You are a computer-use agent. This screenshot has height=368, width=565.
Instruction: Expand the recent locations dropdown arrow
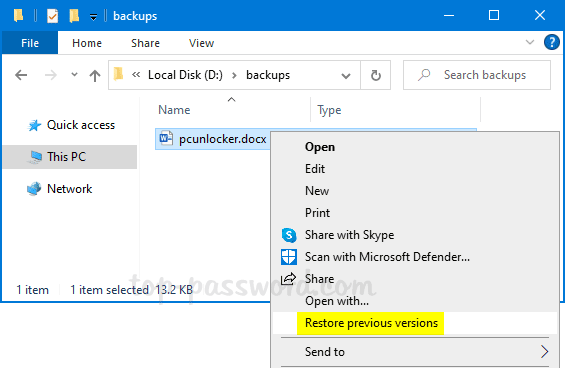pyautogui.click(x=74, y=75)
